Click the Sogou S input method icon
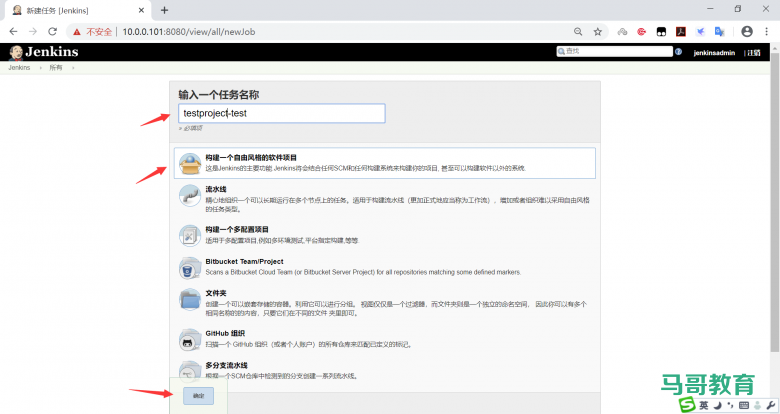 click(x=687, y=405)
